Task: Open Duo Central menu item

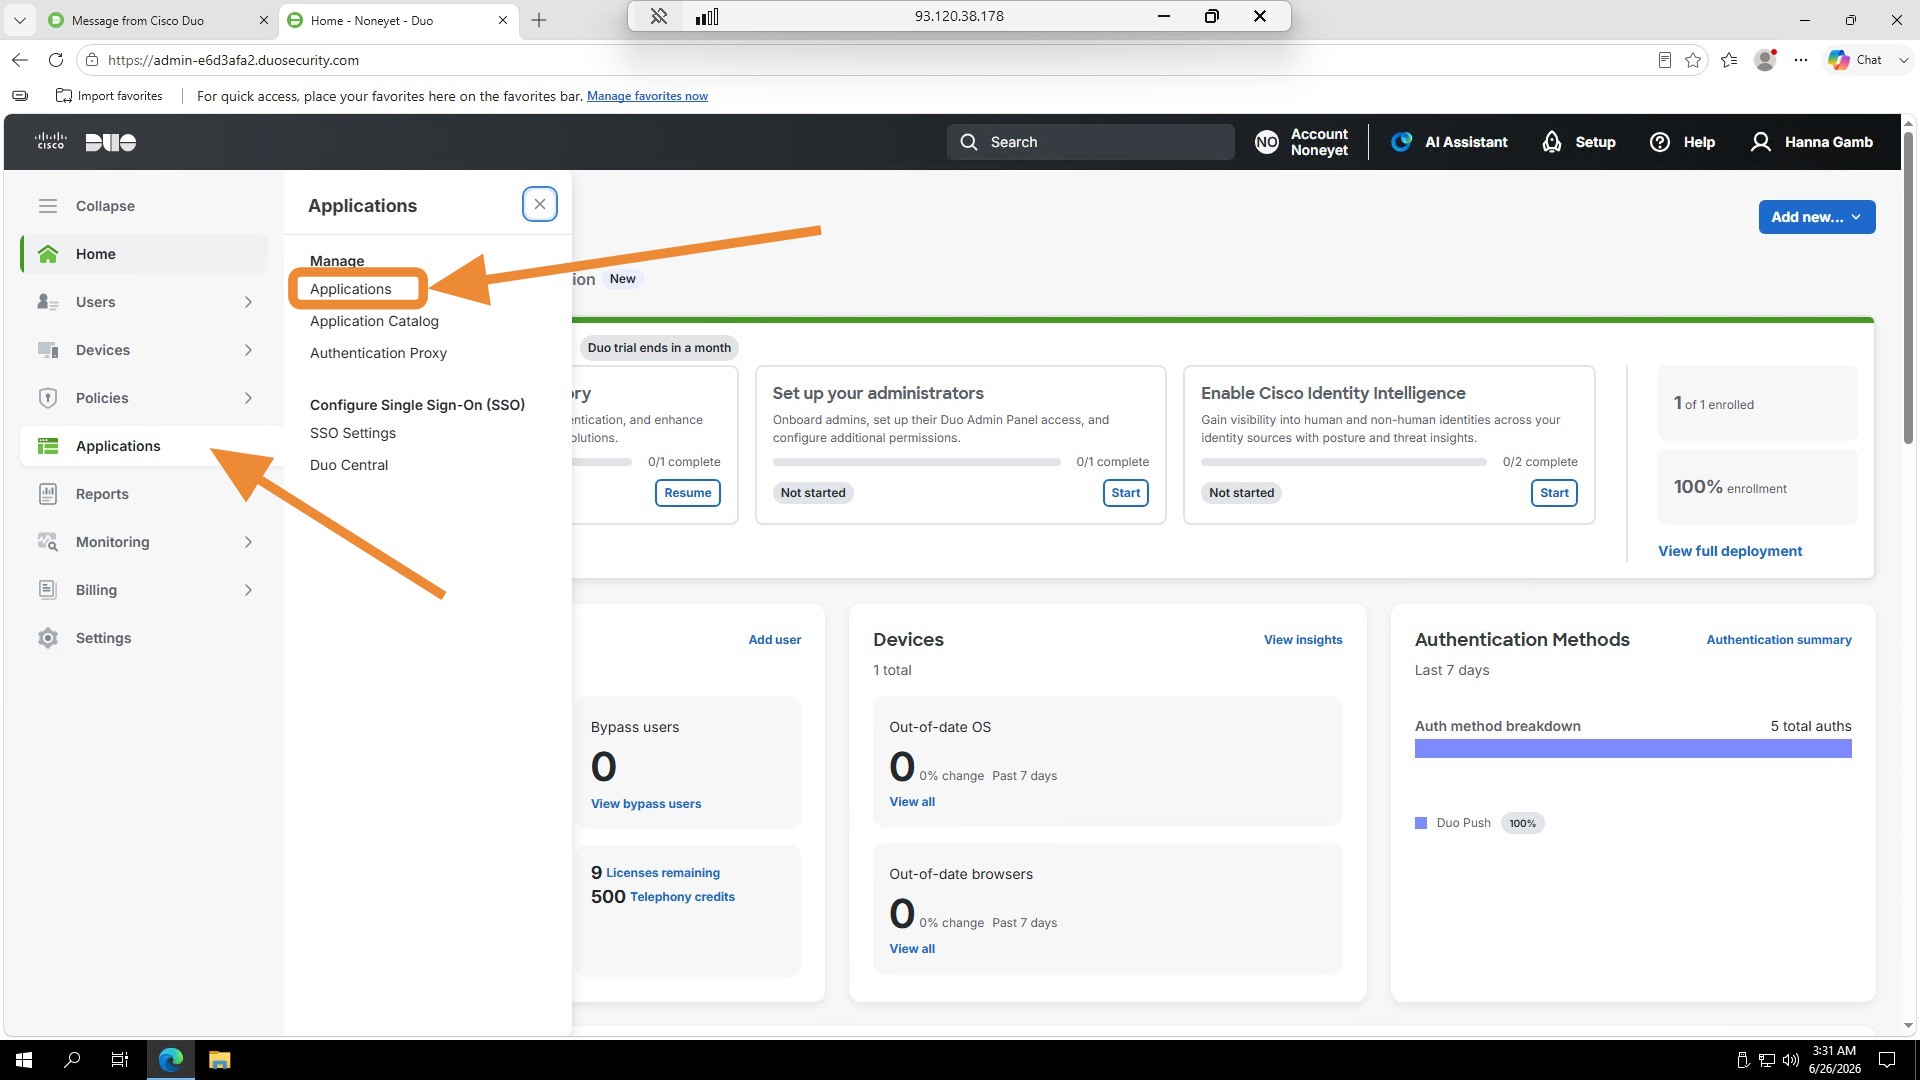Action: [349, 465]
